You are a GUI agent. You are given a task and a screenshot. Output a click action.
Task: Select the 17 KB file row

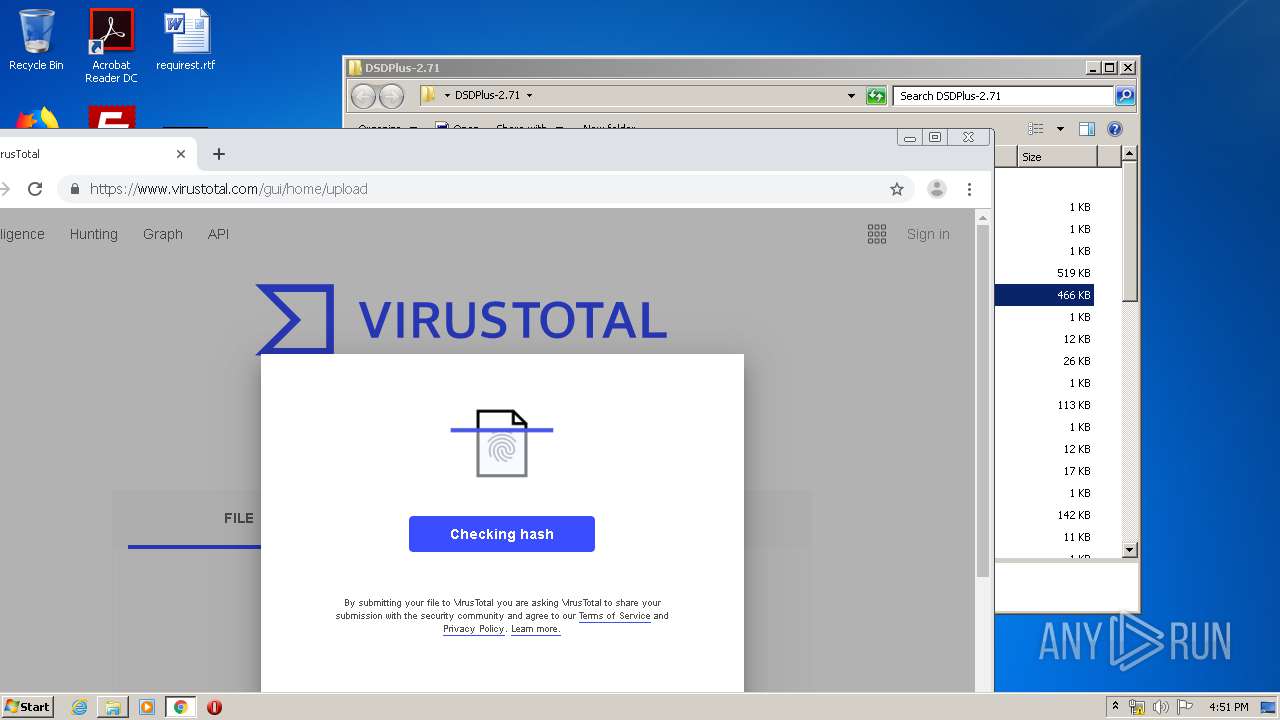click(1044, 471)
